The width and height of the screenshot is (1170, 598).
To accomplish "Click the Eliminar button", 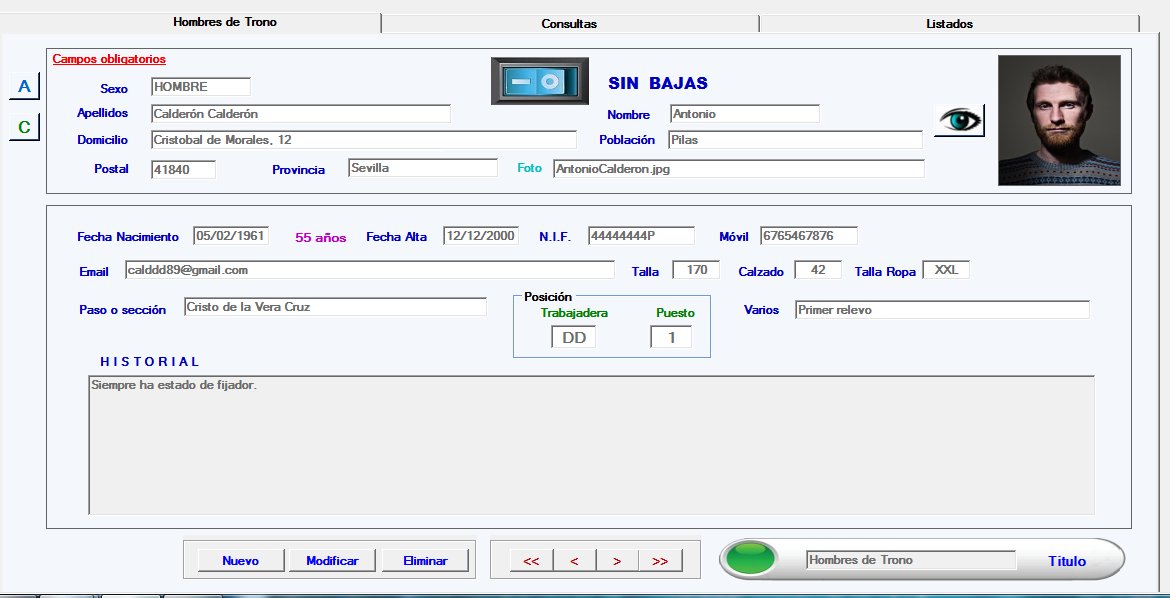I will click(425, 561).
